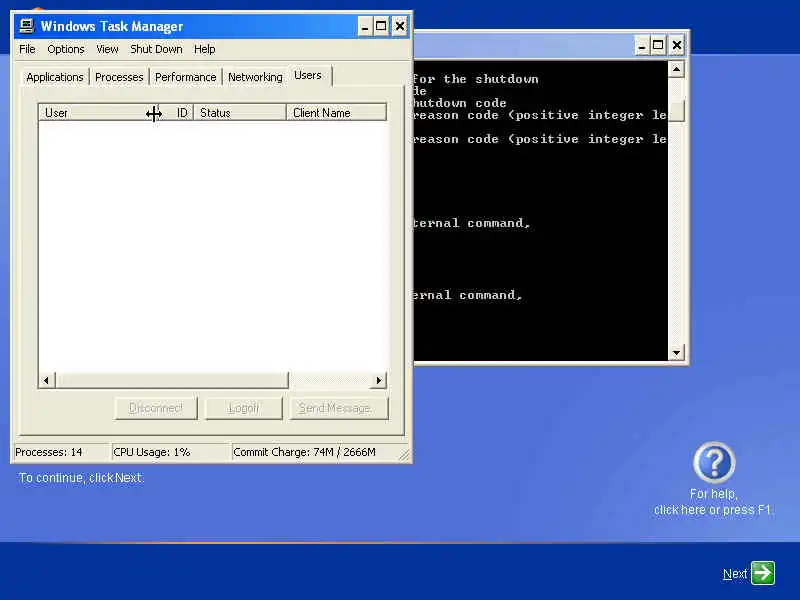Click the 'For help, click here' text
This screenshot has height=600, width=800.
click(713, 502)
